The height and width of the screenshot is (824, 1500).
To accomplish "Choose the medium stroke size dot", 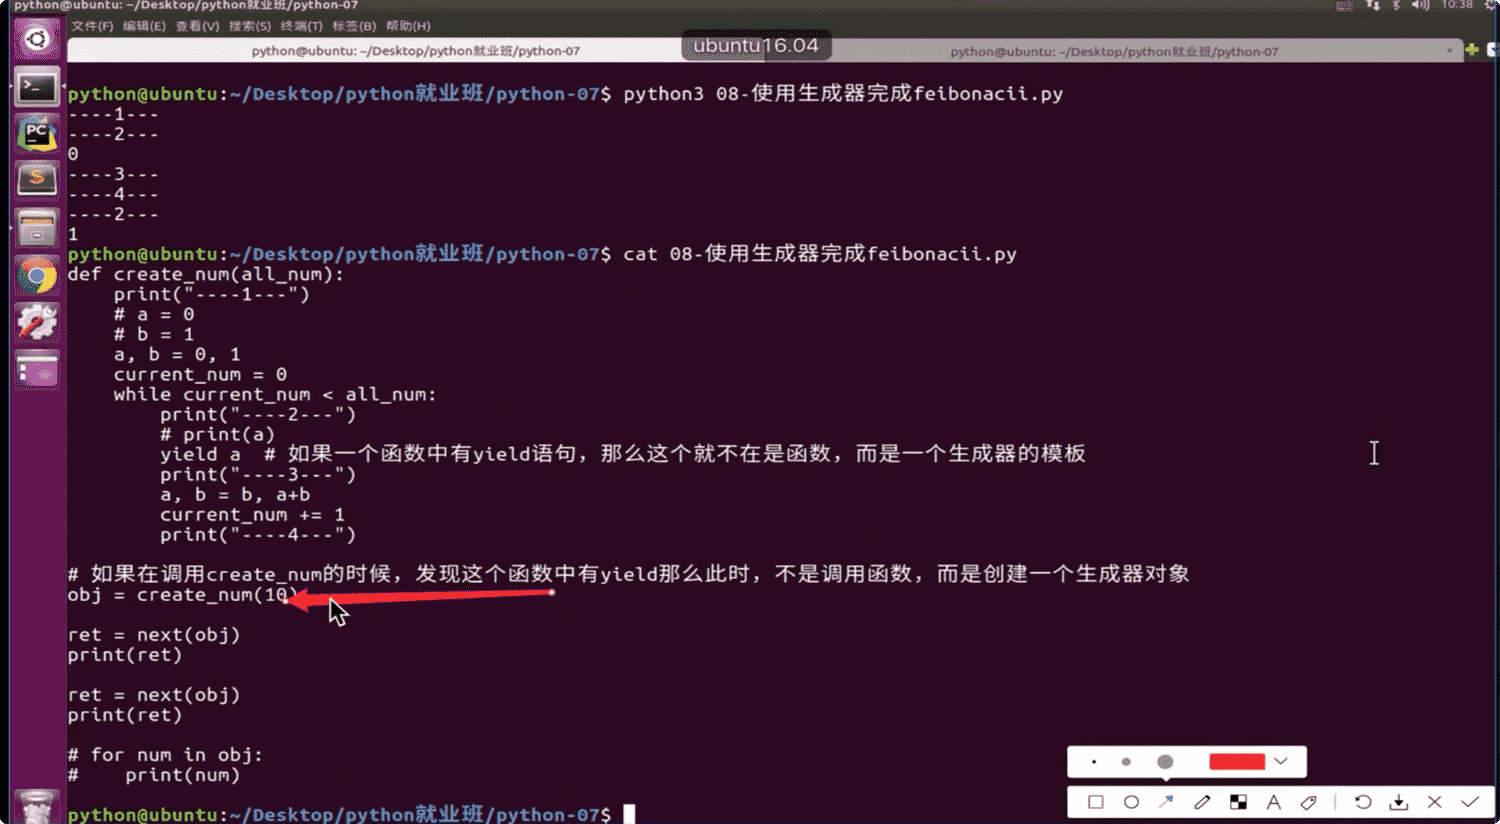I will point(1126,762).
